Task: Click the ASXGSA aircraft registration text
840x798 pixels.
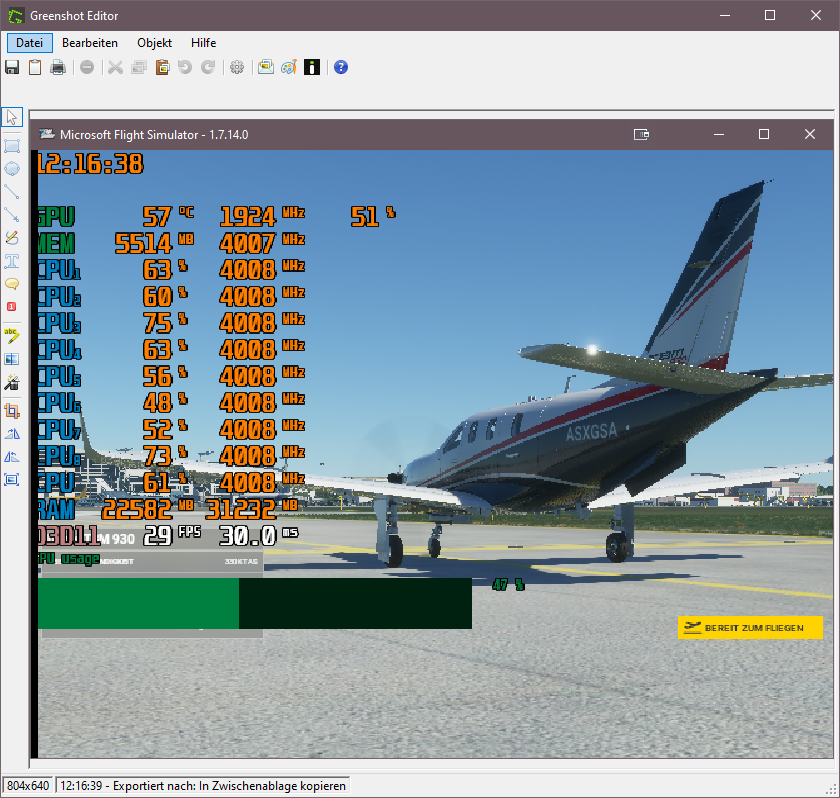Action: pos(591,432)
